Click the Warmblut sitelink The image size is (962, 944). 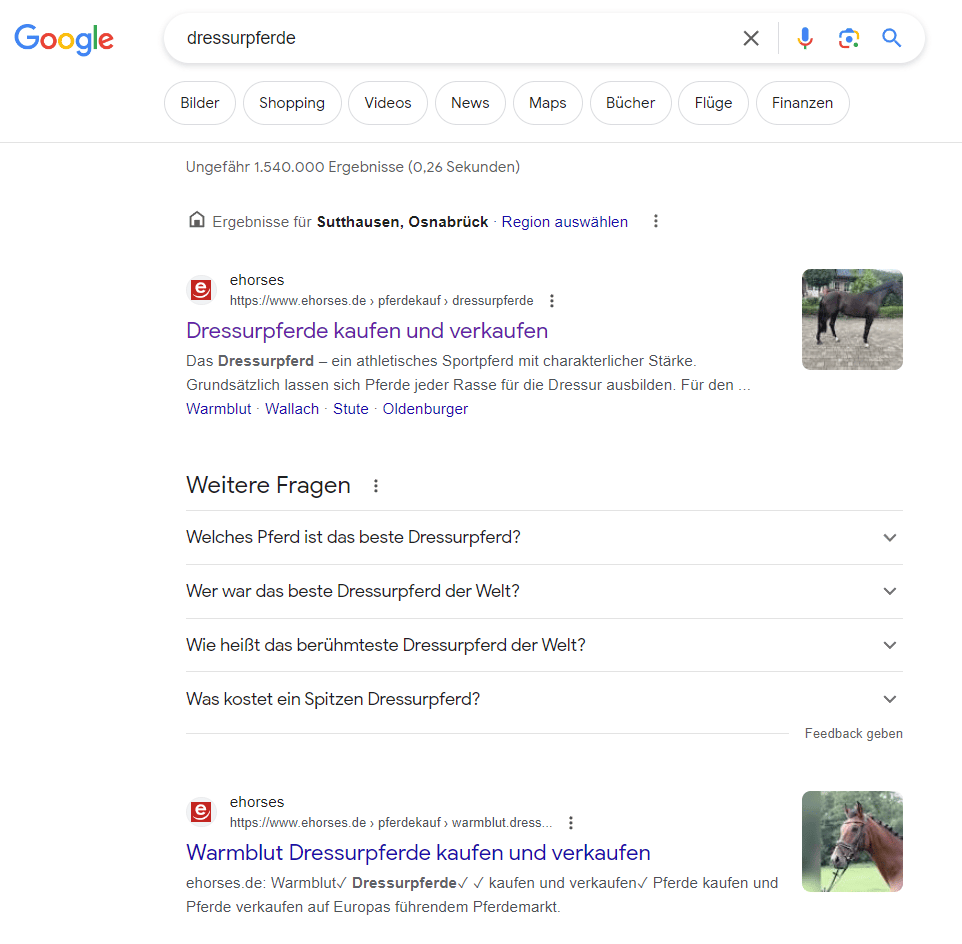218,408
